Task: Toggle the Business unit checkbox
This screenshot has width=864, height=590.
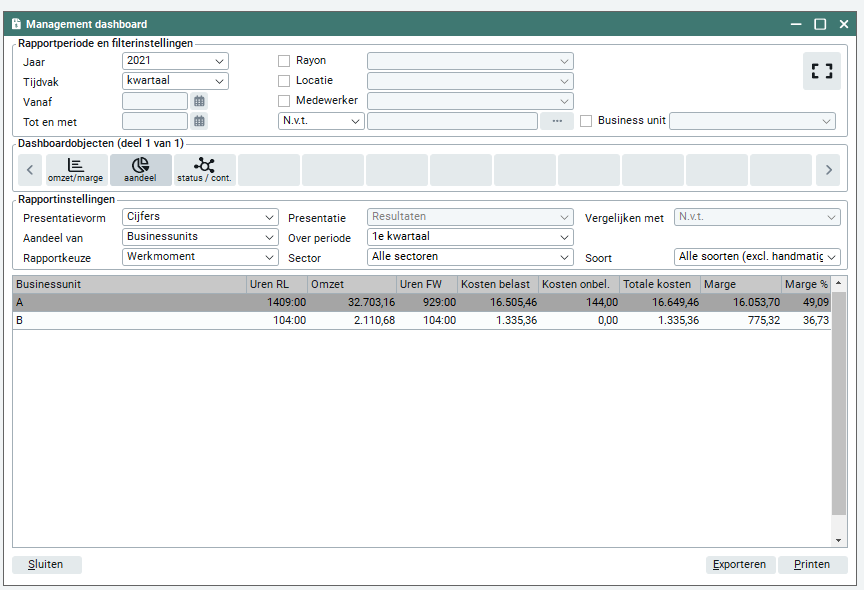Action: coord(586,121)
